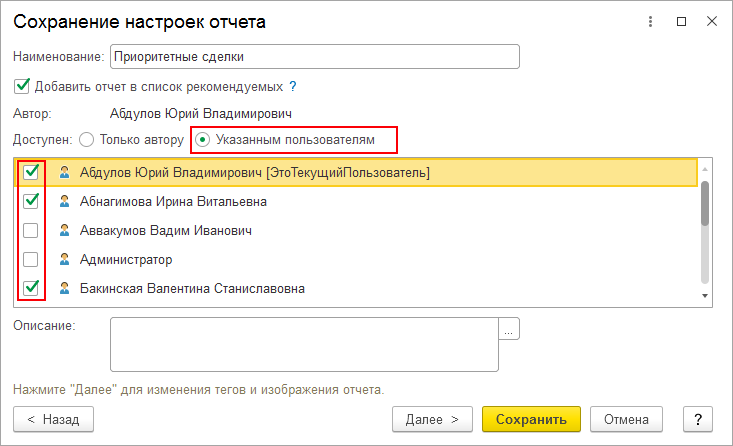Uncheck Бакинская Валентина Станиславовна
This screenshot has height=446, width=733.
coord(31,289)
